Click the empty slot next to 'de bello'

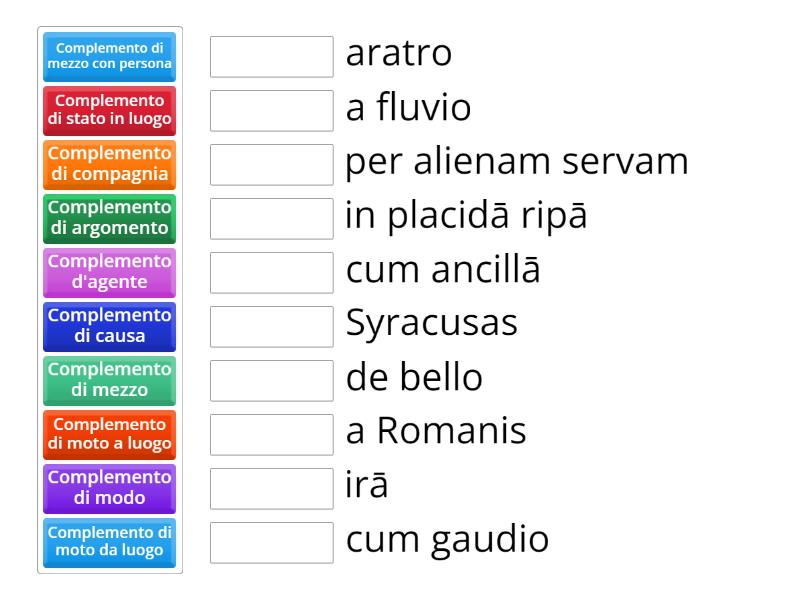271,381
